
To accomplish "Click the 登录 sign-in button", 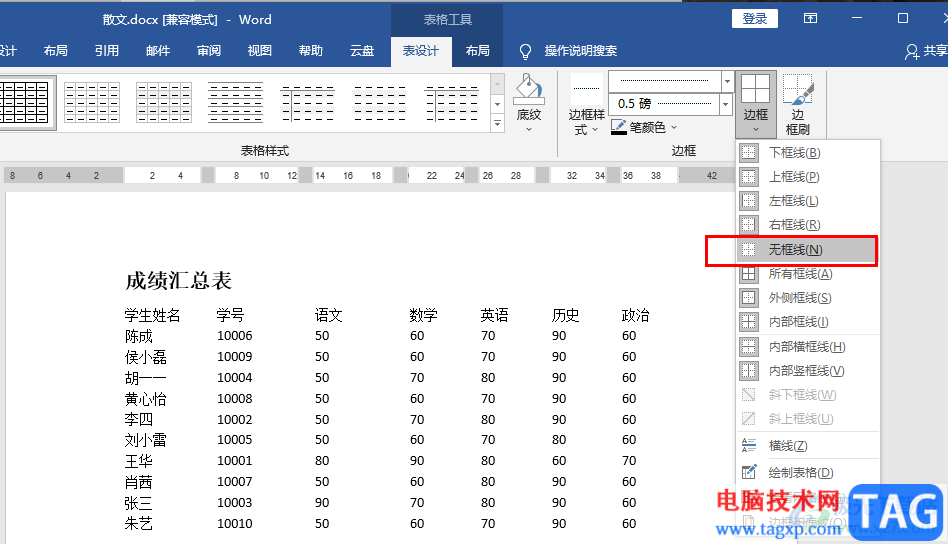I will point(755,19).
